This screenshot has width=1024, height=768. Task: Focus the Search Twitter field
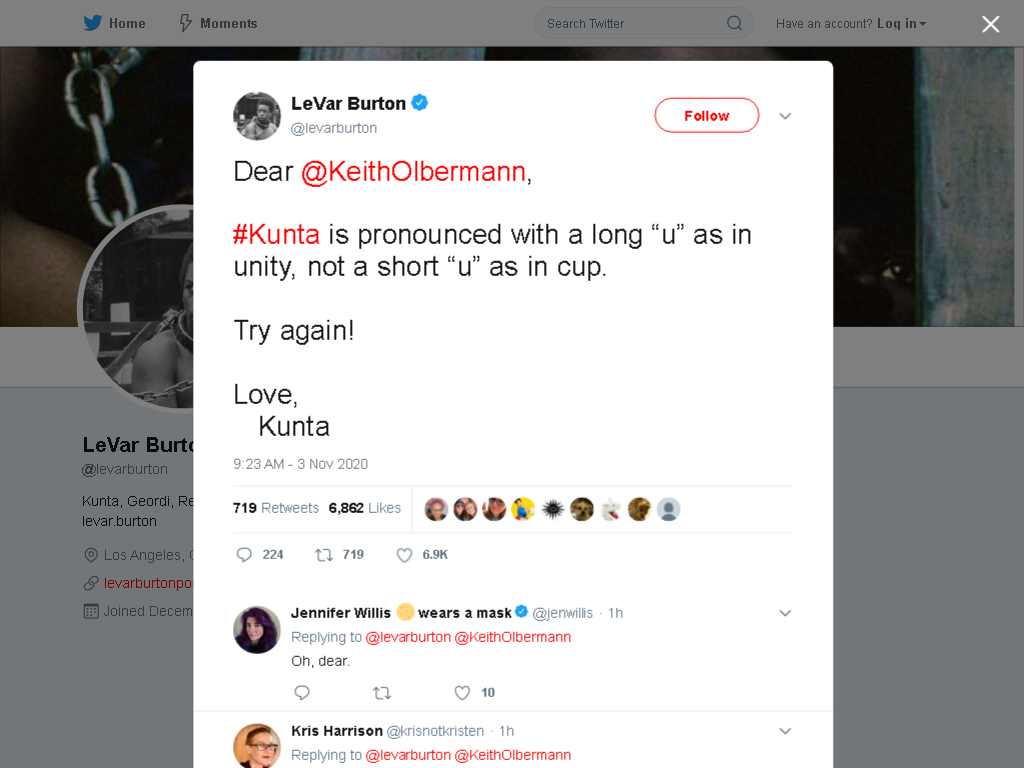click(x=643, y=24)
